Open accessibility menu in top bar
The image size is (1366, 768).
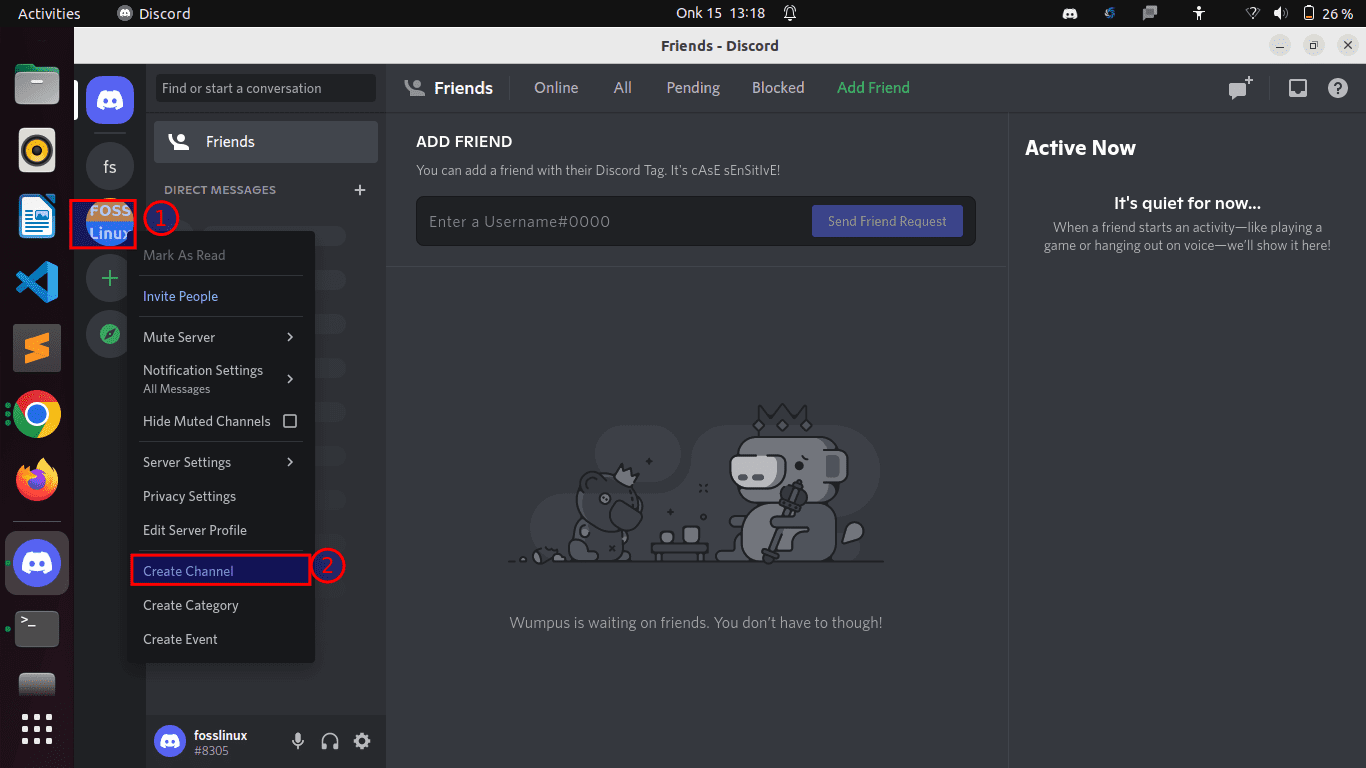(1200, 13)
